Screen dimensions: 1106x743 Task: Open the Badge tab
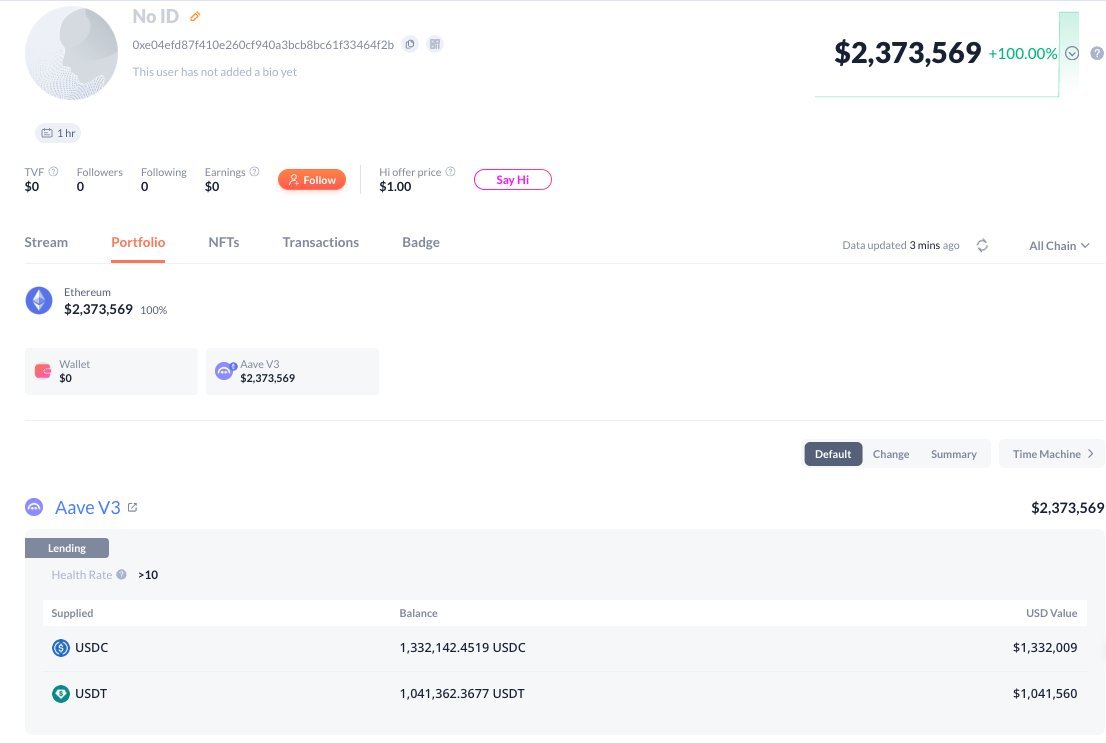421,242
